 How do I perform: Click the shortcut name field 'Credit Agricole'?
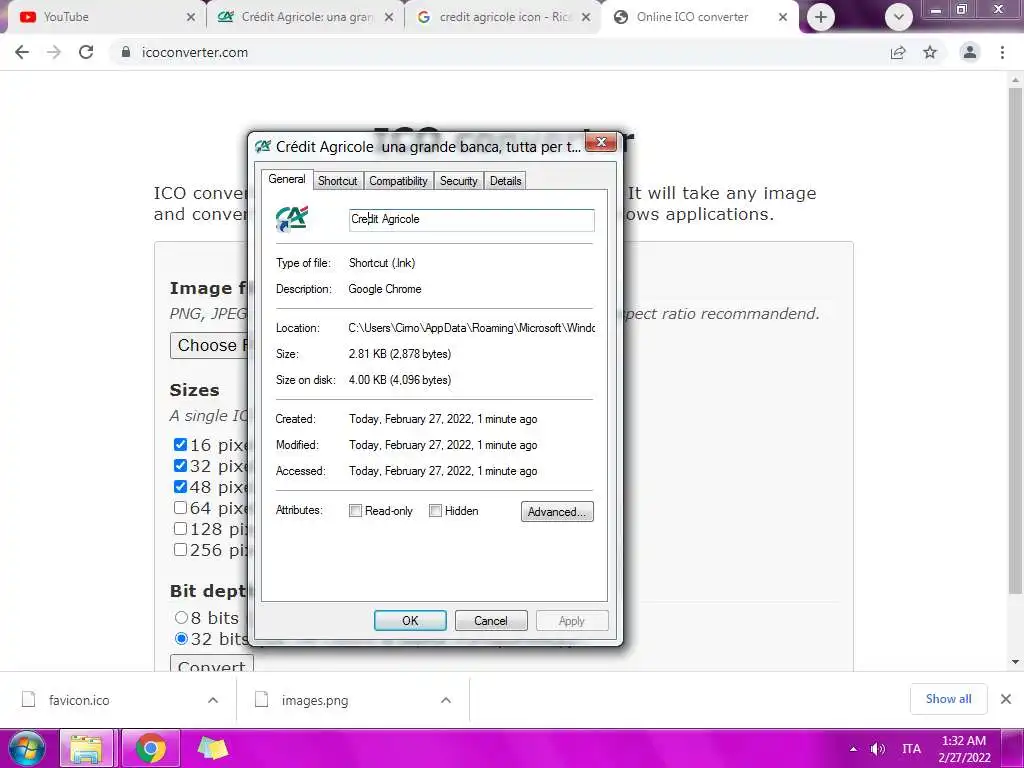pyautogui.click(x=472, y=219)
